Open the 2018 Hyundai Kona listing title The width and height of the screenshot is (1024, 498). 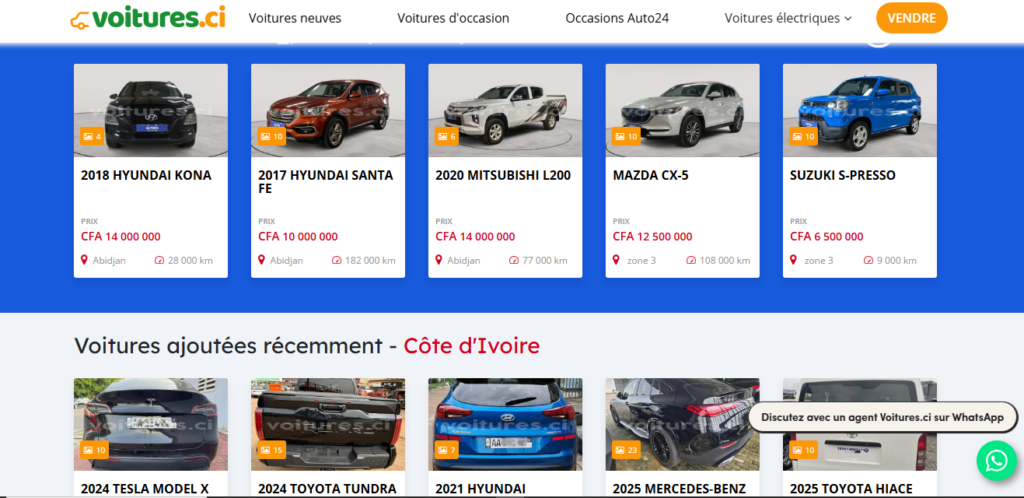146,175
